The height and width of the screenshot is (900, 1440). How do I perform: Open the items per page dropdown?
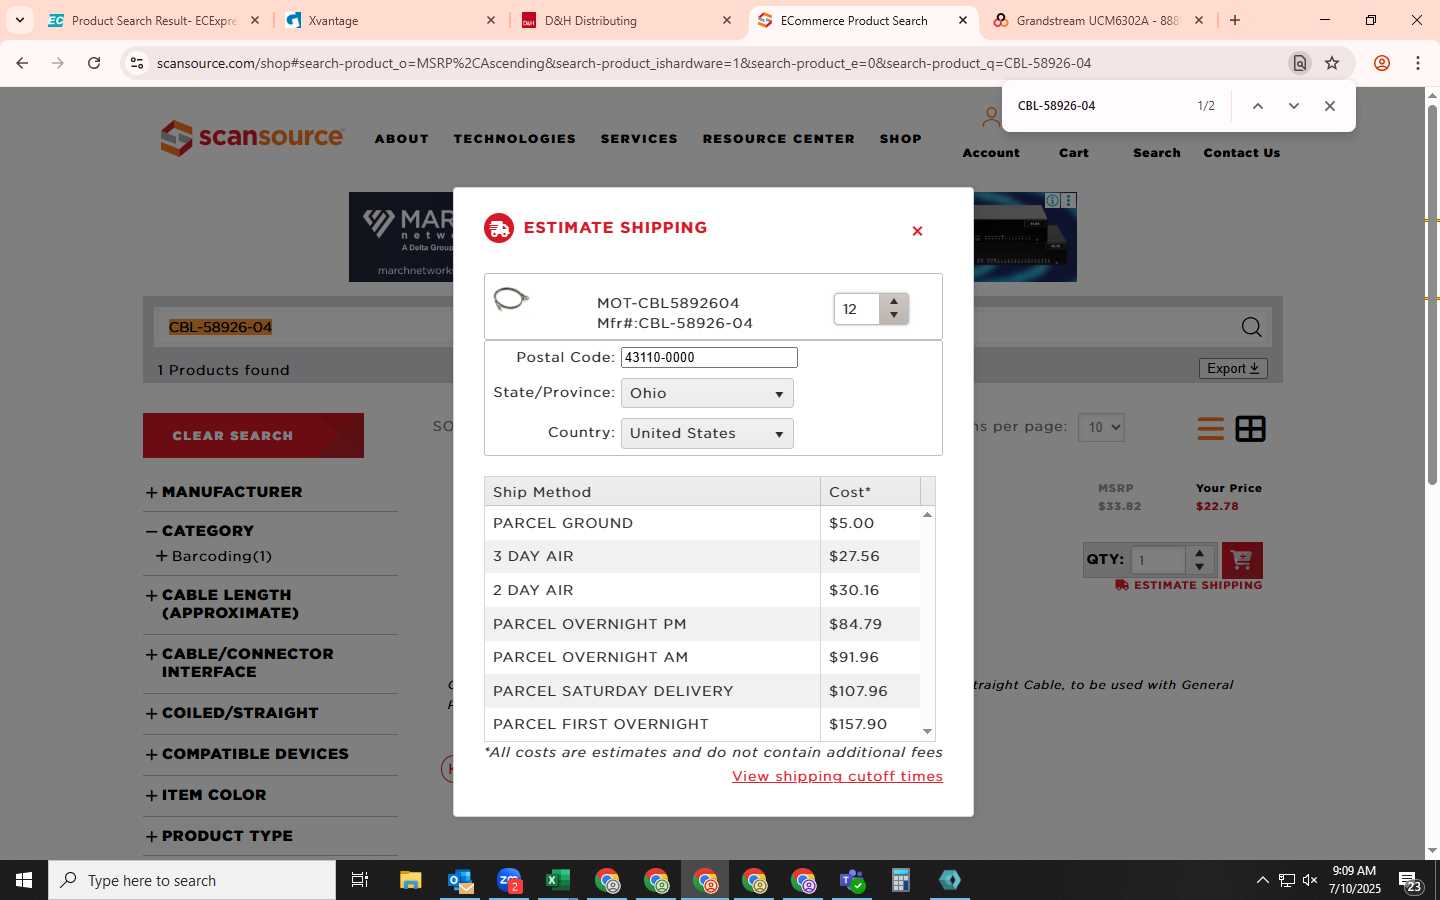[1101, 427]
